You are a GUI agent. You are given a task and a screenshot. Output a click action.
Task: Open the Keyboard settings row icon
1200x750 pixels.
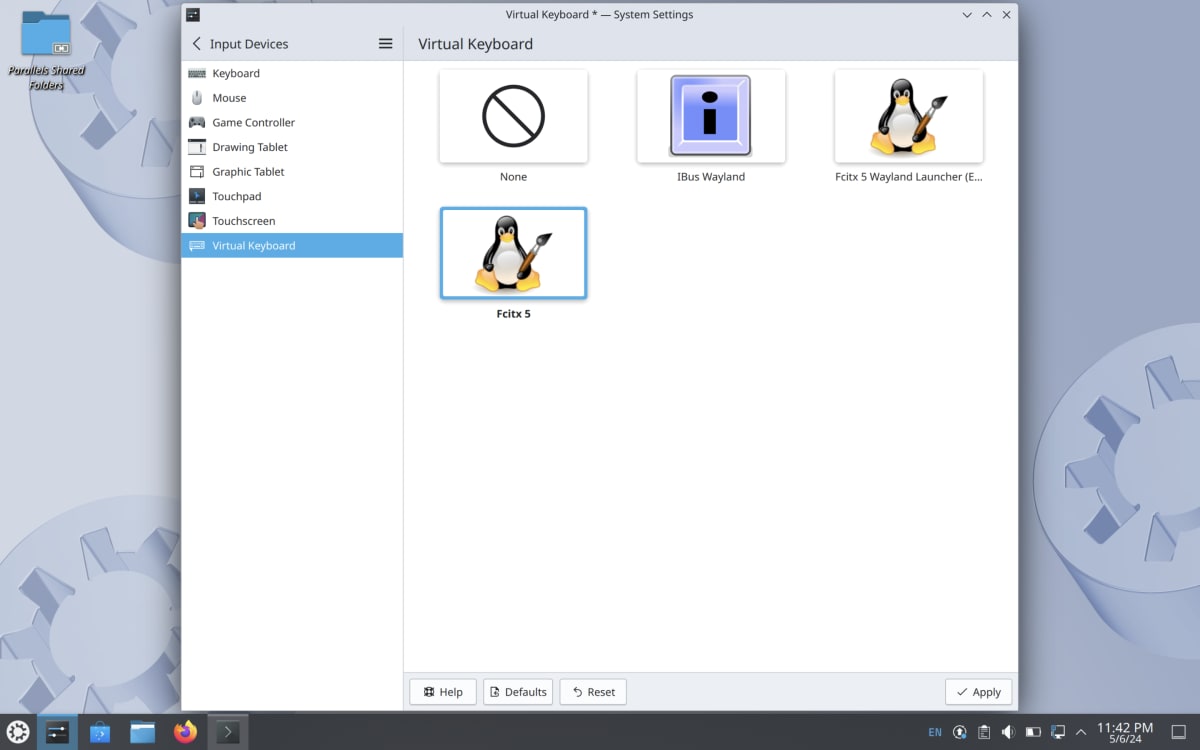click(x=196, y=73)
